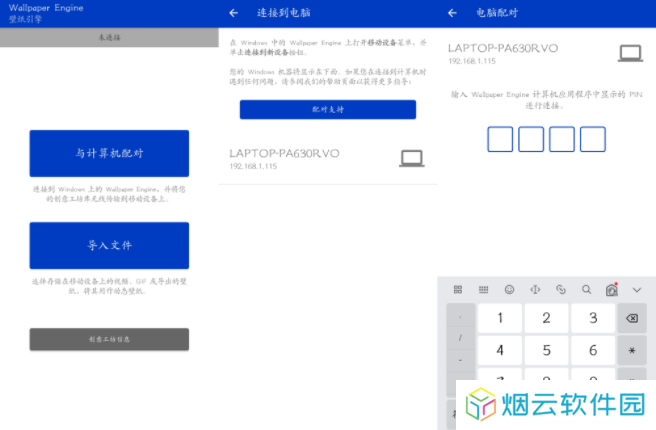Viewport: 656px width, 430px height.
Task: Tap key 4 on the numeric keypad
Action: 500,351
